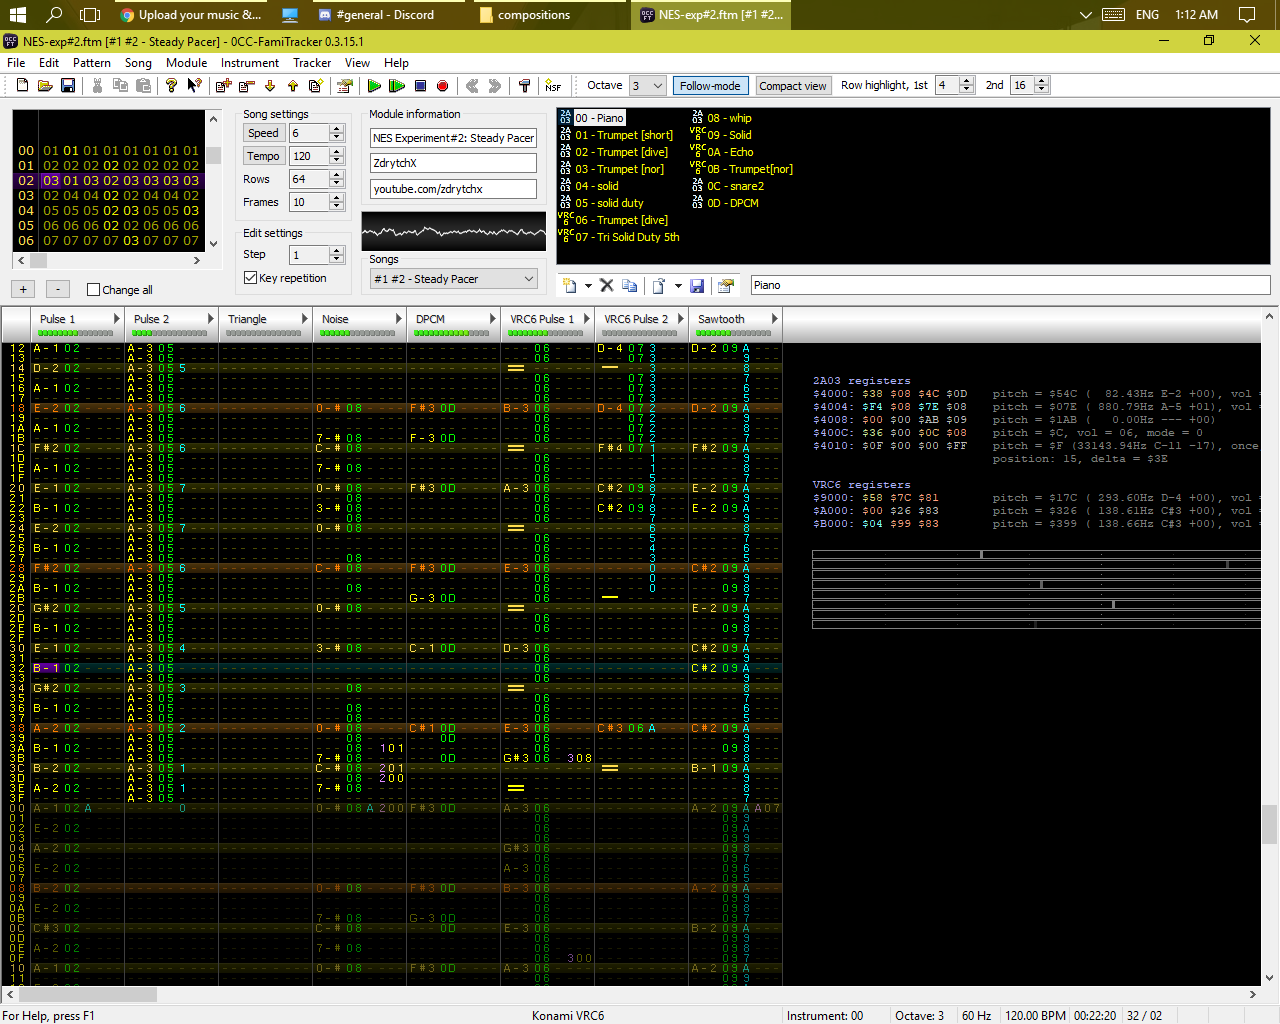Click the Edit instrument icon beside name field
This screenshot has height=1024, width=1280.
(x=726, y=286)
